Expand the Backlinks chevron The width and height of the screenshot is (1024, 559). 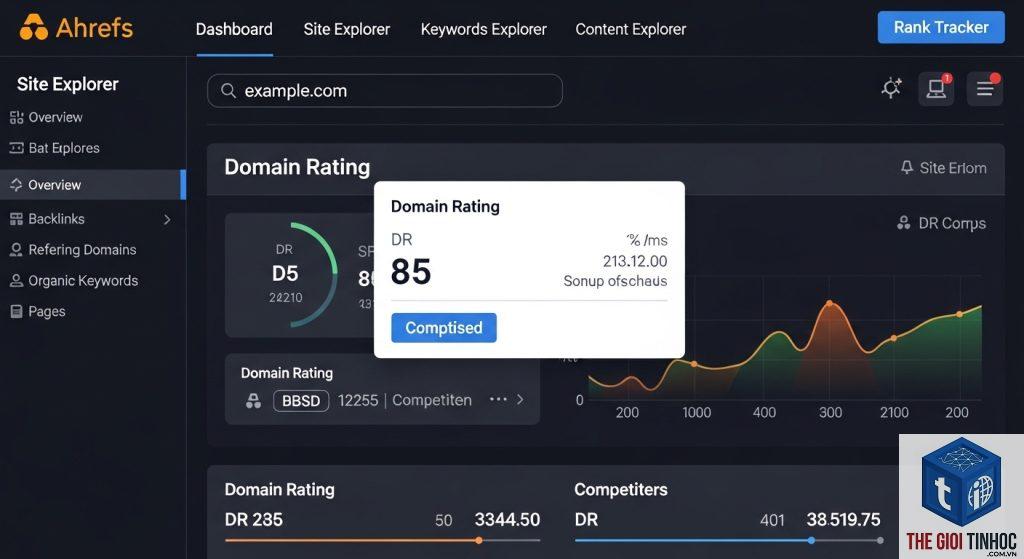(167, 219)
